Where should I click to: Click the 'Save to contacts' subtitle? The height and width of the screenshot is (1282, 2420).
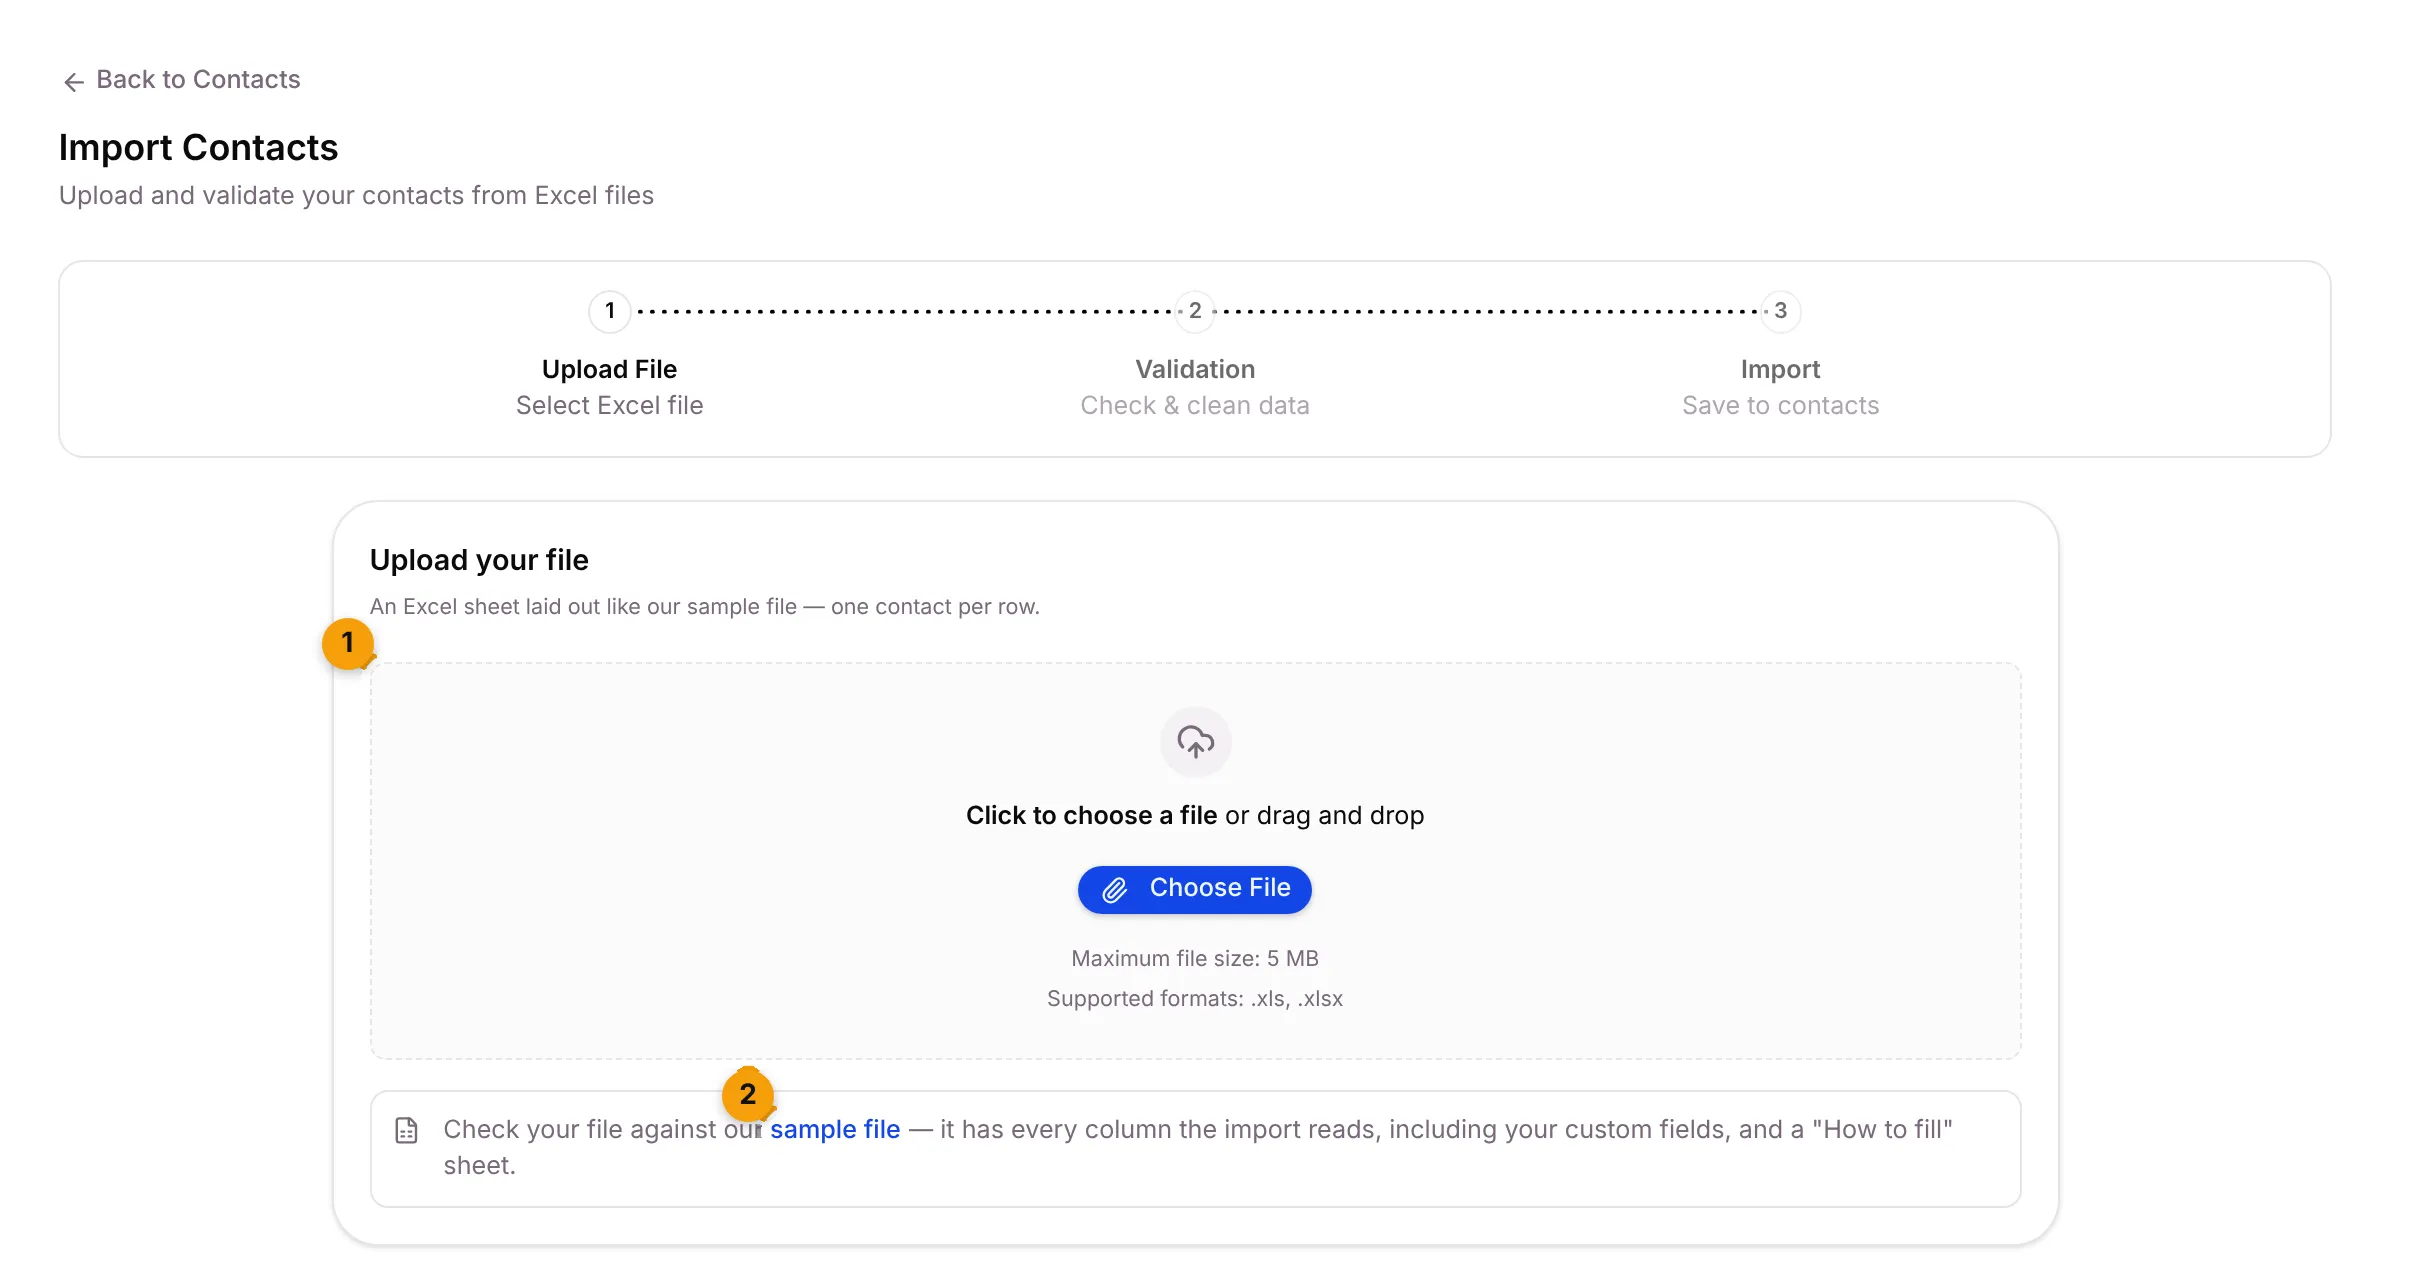point(1780,405)
